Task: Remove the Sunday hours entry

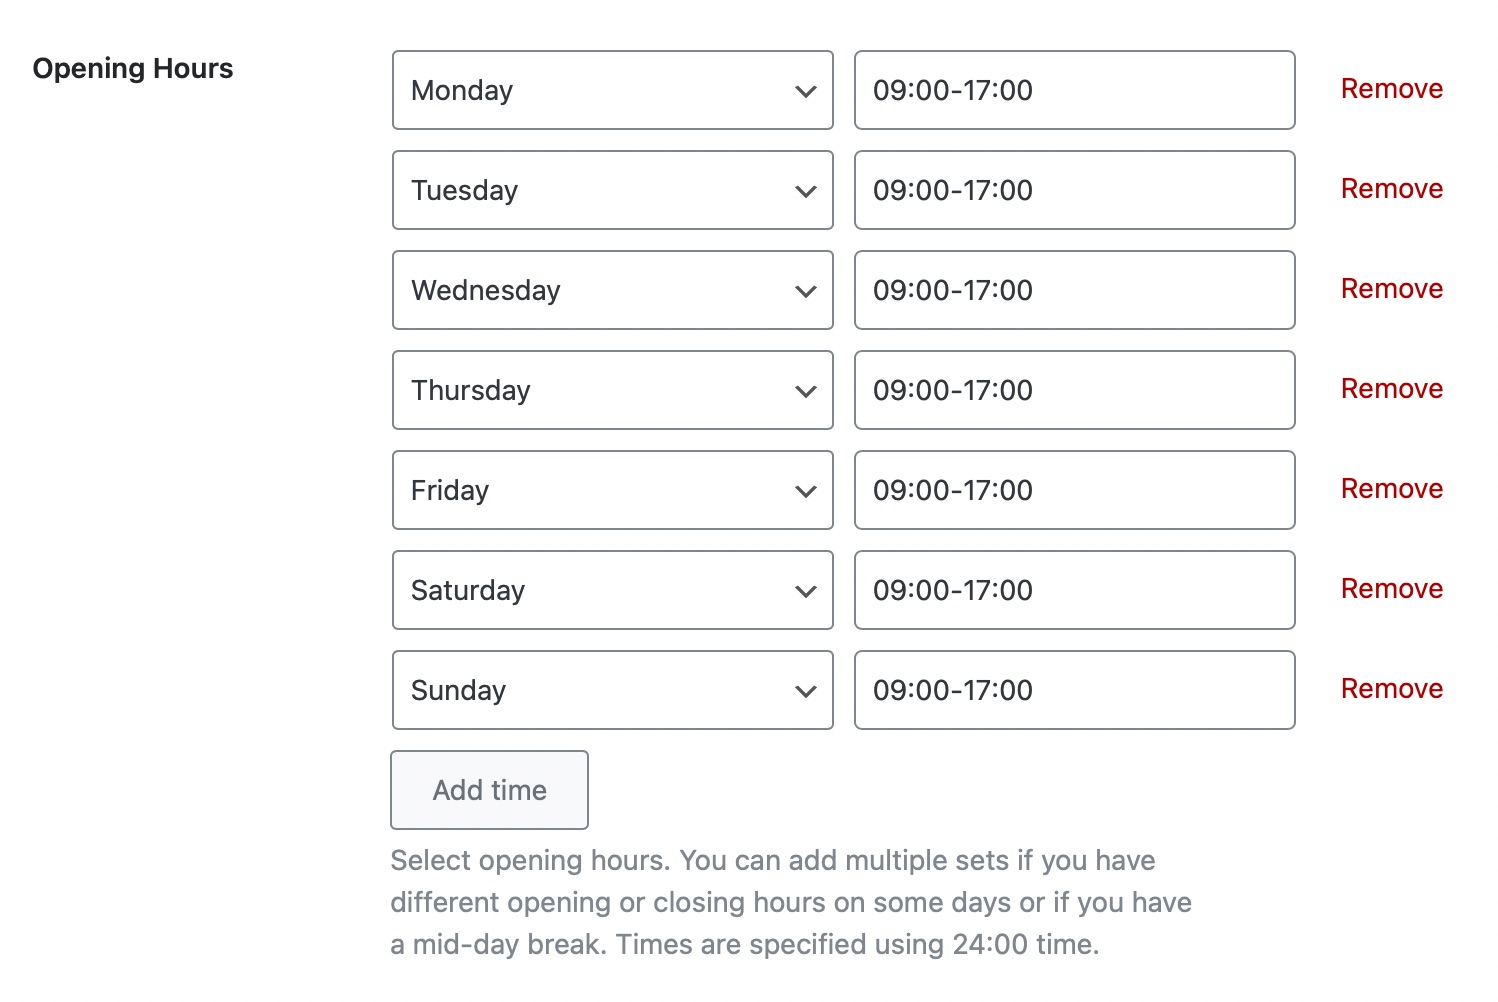Action: [1391, 689]
